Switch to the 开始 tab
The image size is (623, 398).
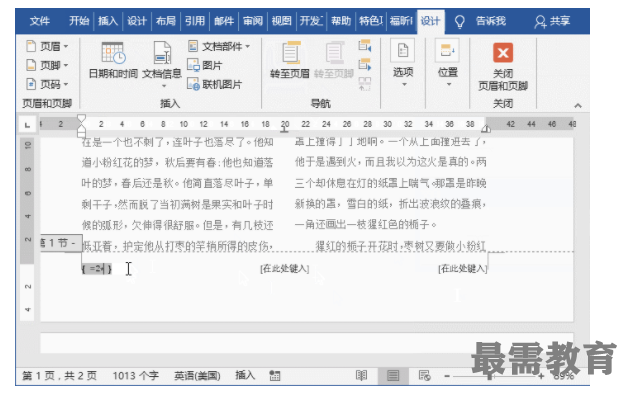point(79,21)
